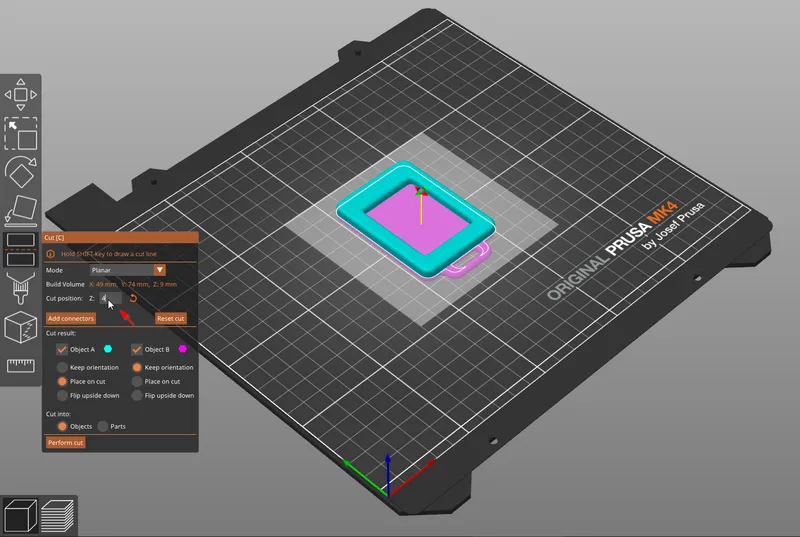Open the Paint-on supports tool

pyautogui.click(x=20, y=288)
